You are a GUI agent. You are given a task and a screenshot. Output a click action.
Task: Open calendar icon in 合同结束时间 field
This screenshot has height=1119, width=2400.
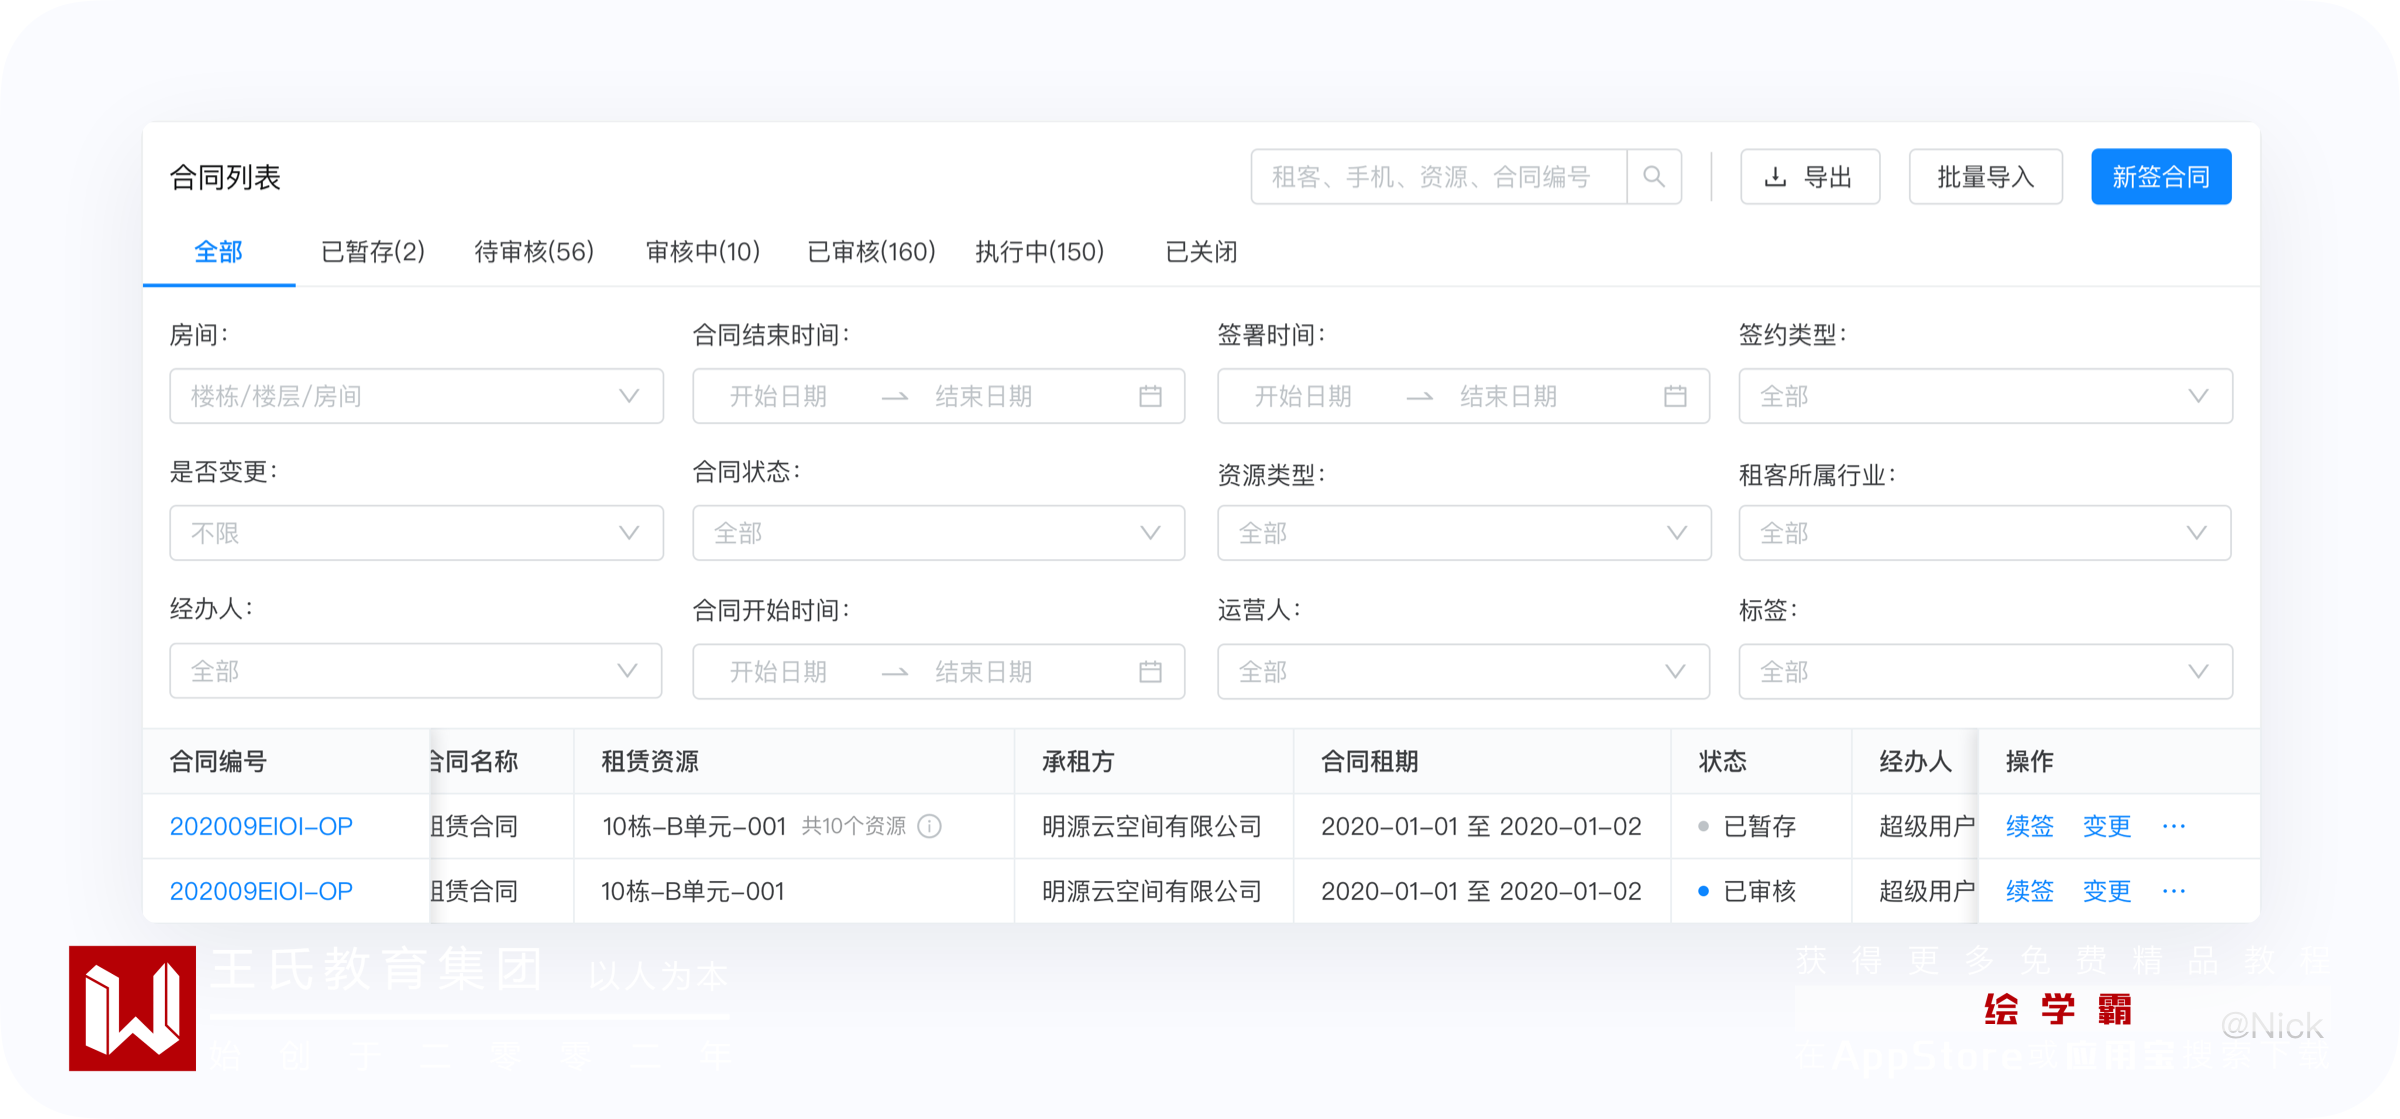point(1150,396)
